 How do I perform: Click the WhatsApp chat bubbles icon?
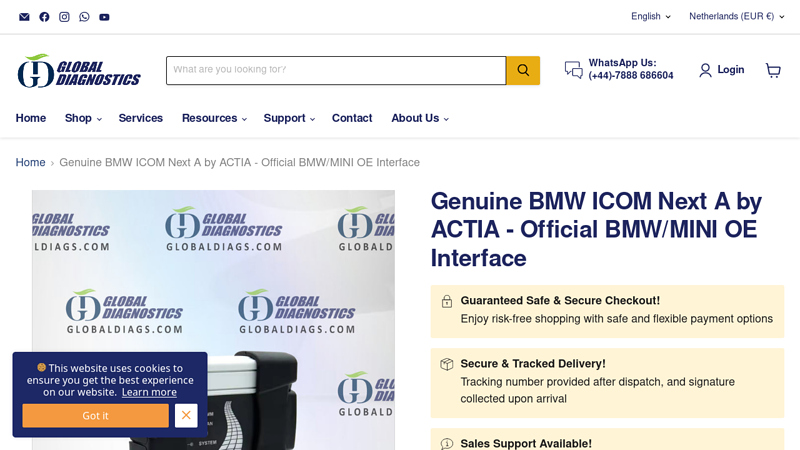(x=573, y=70)
